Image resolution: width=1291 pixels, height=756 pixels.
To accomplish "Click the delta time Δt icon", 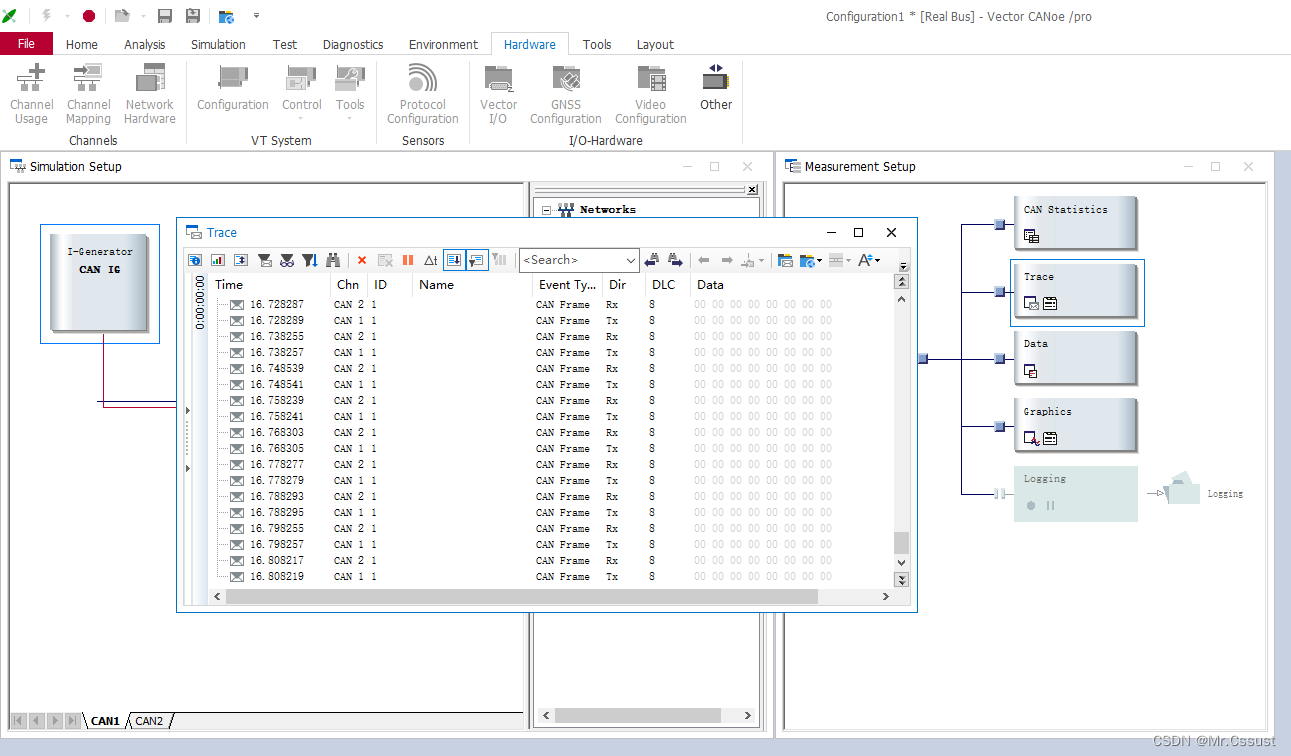I will [431, 260].
